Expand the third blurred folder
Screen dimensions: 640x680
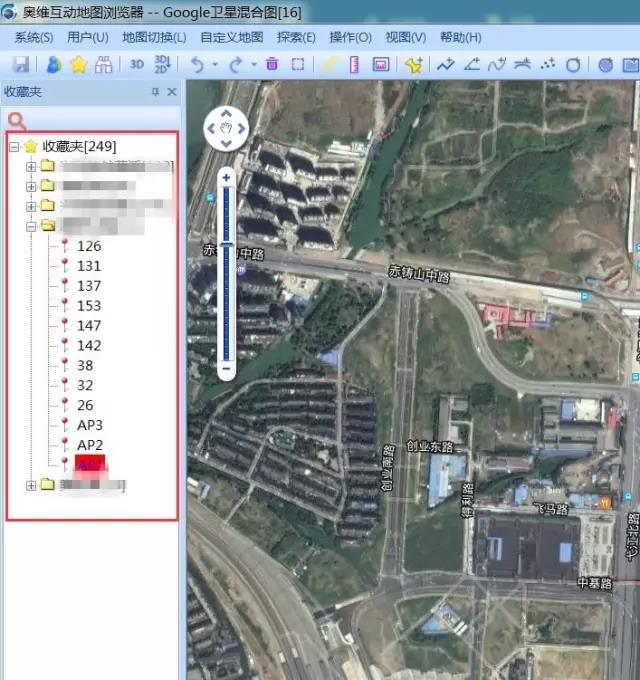pyautogui.click(x=31, y=206)
